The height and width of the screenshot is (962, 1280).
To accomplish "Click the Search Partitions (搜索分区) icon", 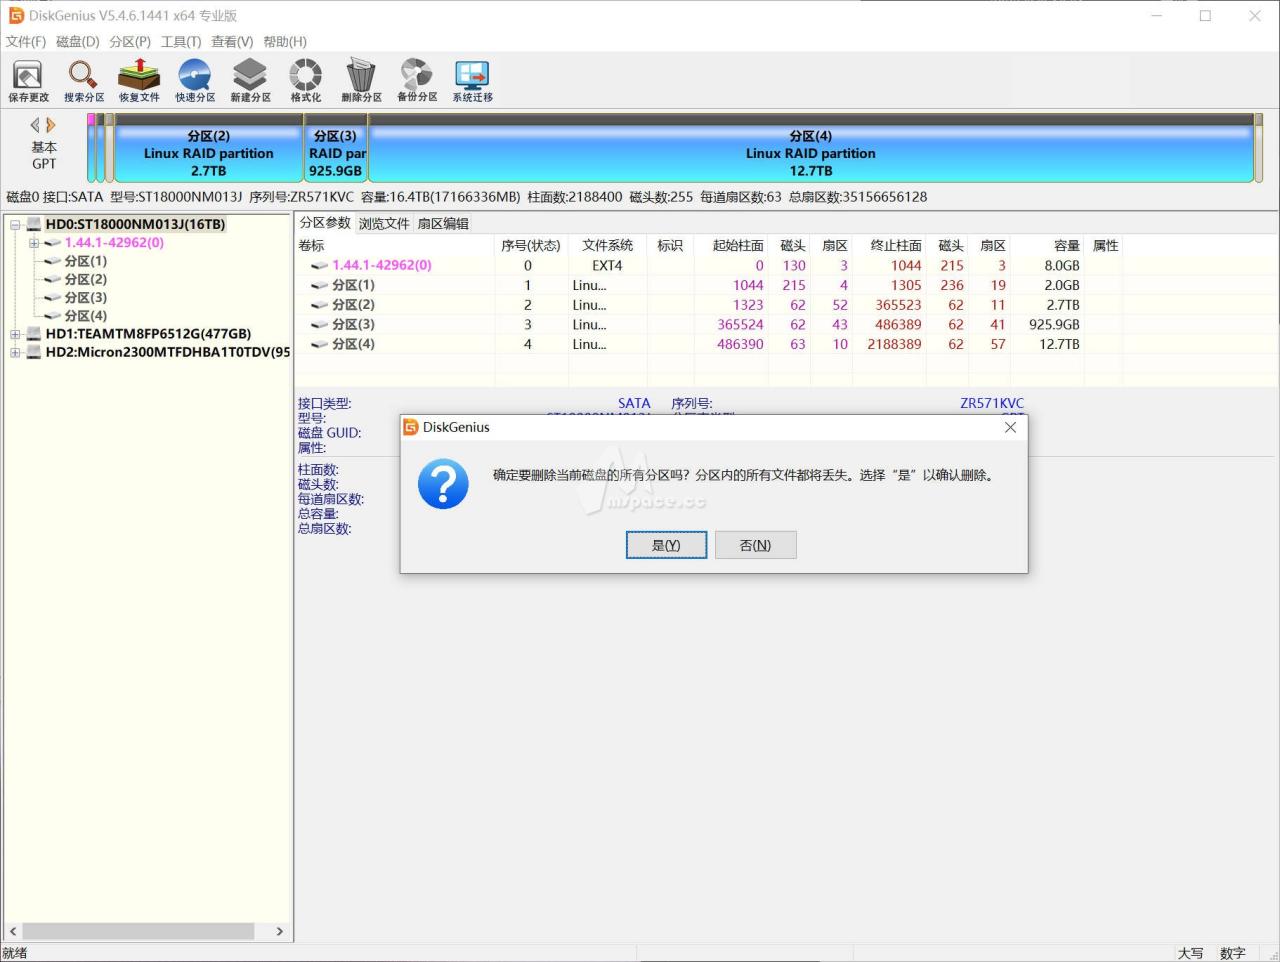I will point(83,80).
